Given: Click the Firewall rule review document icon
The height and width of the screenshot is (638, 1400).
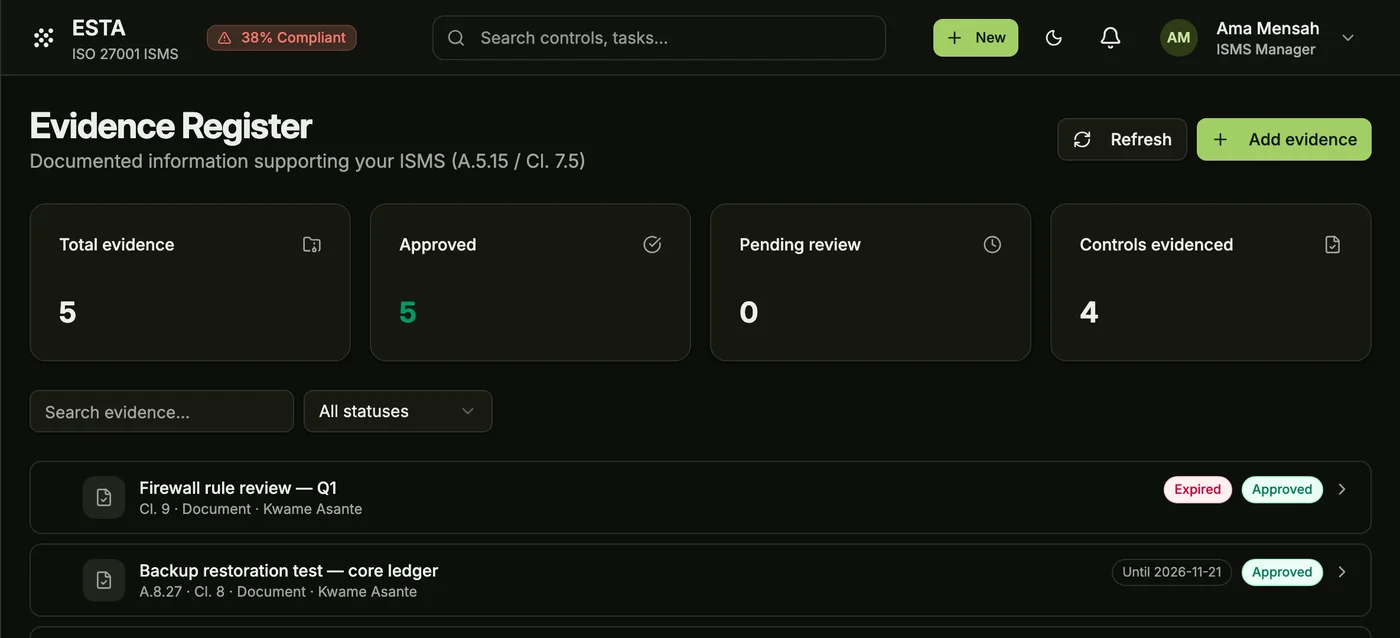Looking at the screenshot, I should (104, 497).
